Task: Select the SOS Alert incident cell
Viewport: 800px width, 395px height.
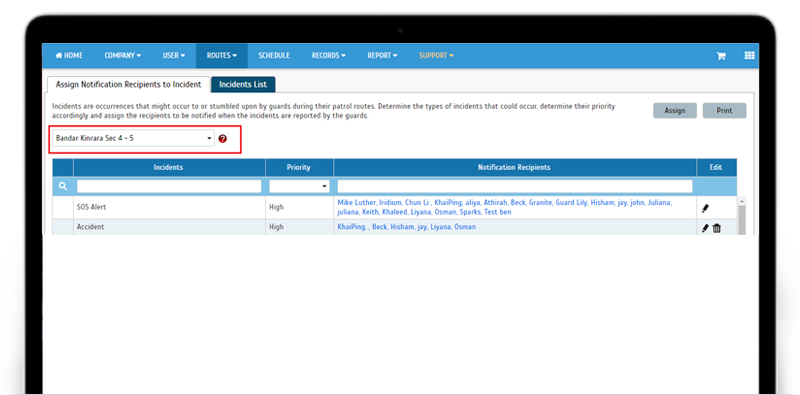Action: pos(169,208)
